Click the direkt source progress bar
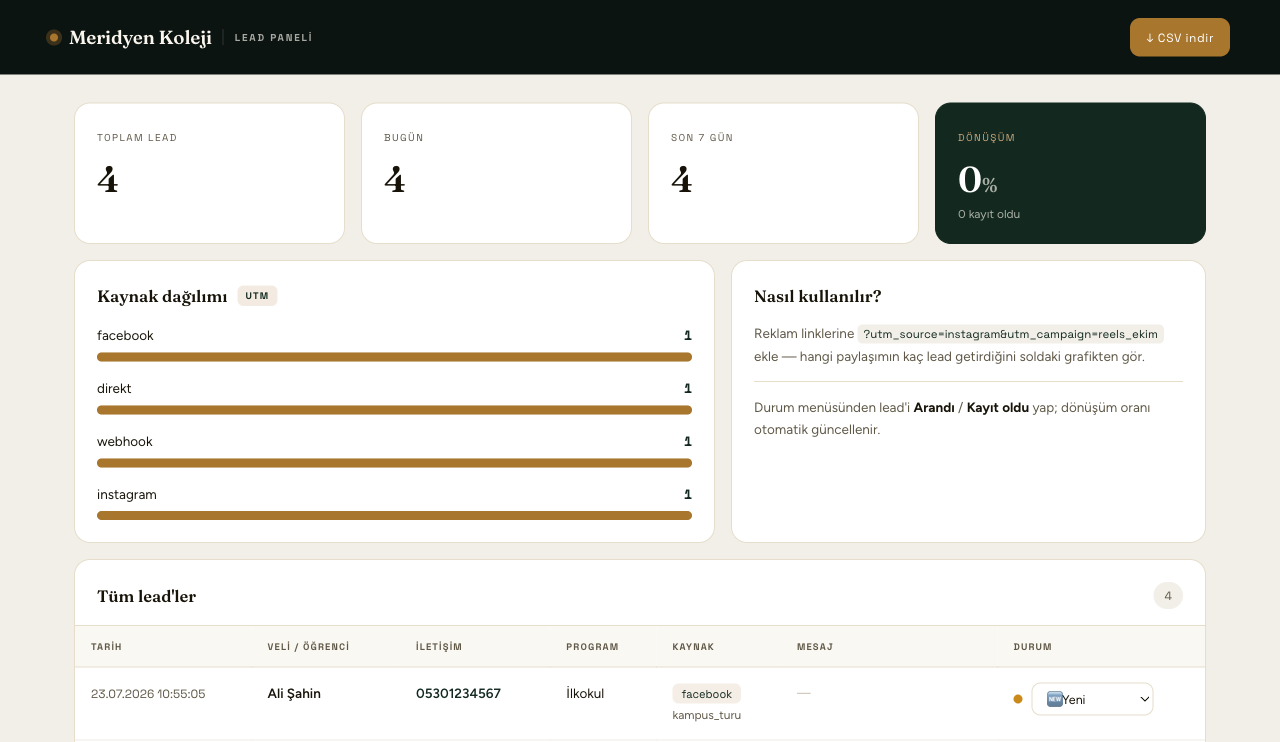 pos(394,410)
